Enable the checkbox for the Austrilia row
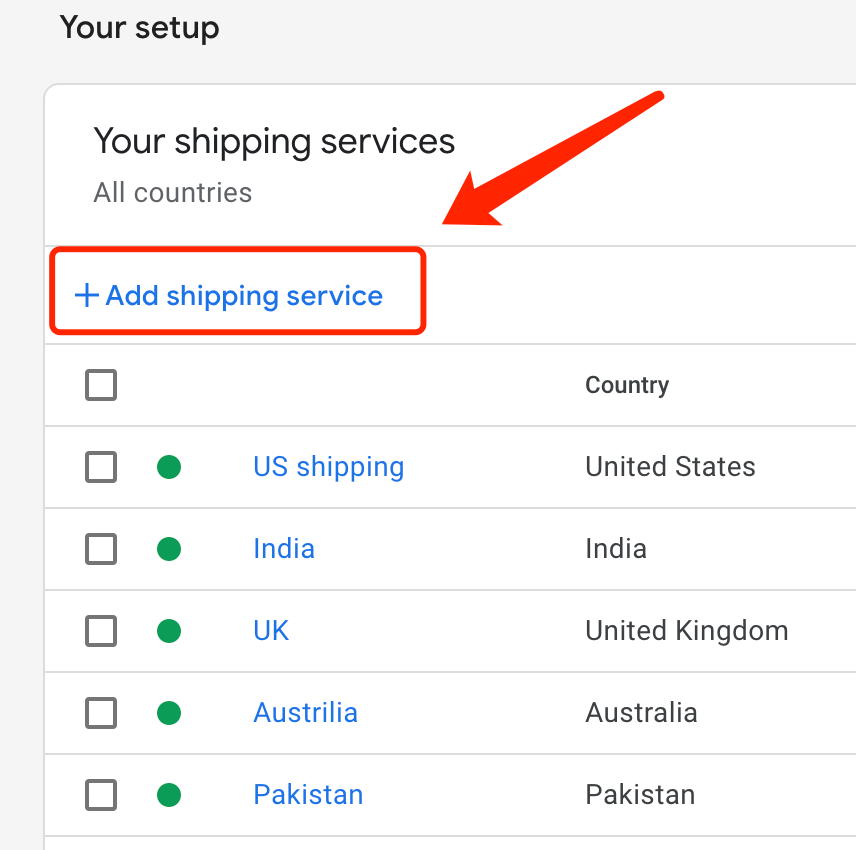 pyautogui.click(x=100, y=713)
